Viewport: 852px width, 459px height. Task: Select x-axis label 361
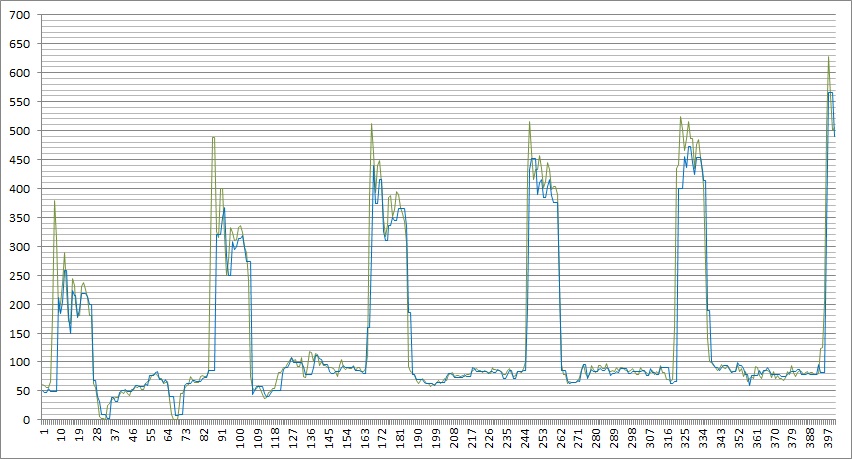pyautogui.click(x=758, y=438)
